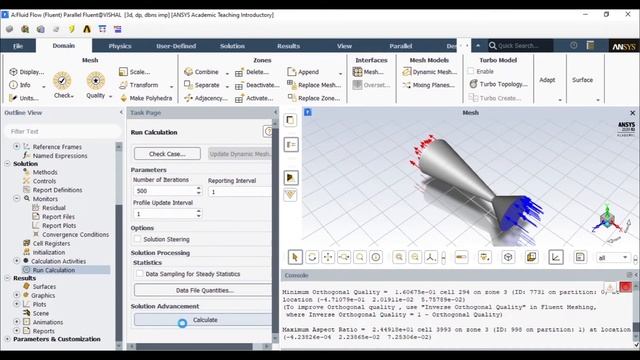Viewport: 640px width, 360px height.
Task: Expand Reference Frames tree node
Action: click(17, 146)
